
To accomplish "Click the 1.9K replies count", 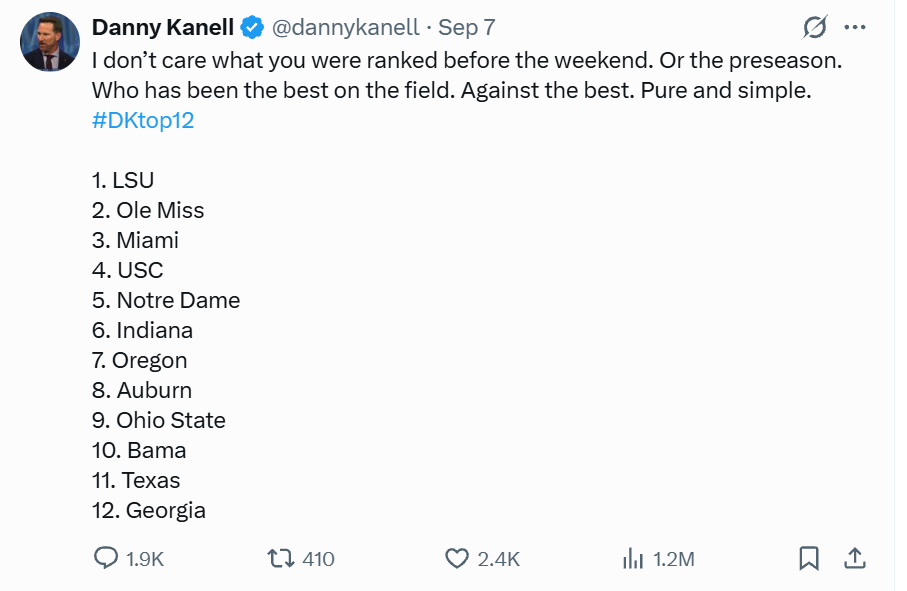I will (145, 559).
